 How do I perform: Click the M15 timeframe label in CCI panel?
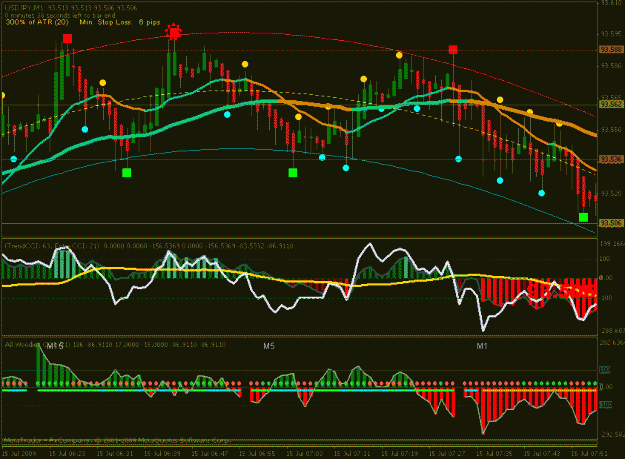tap(55, 346)
